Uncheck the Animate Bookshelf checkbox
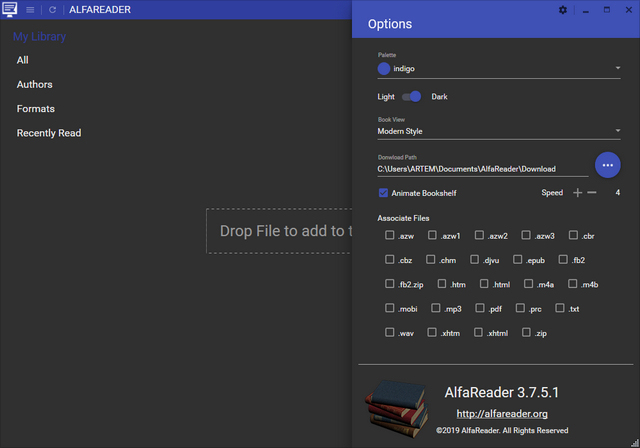The height and width of the screenshot is (448, 640). [x=383, y=192]
